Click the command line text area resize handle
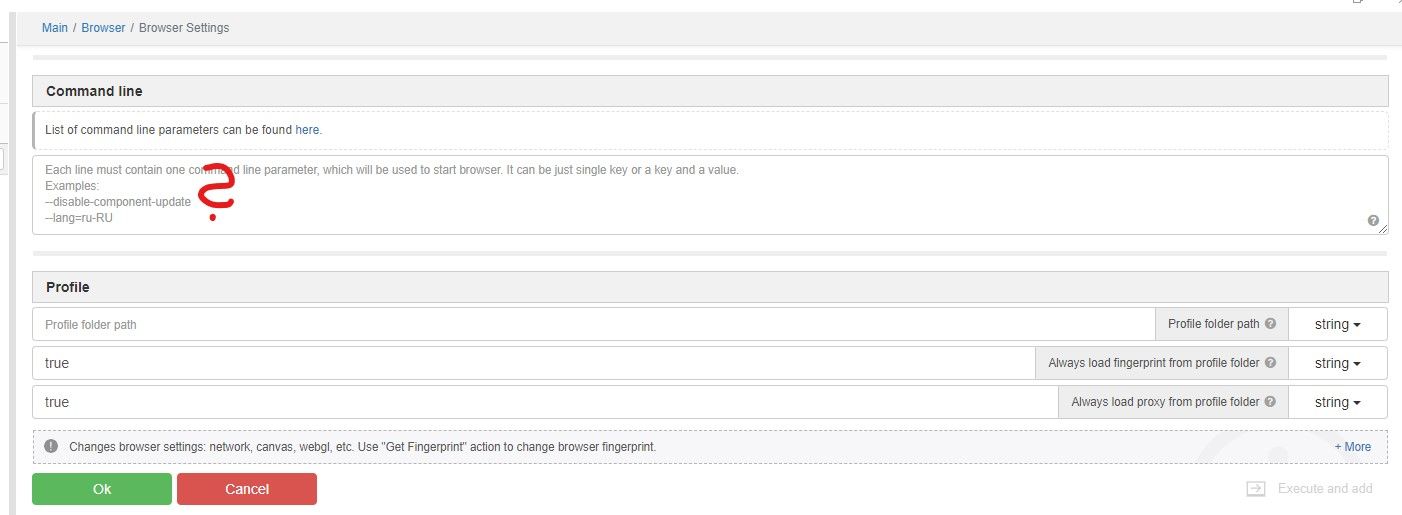This screenshot has width=1402, height=515. [x=1384, y=230]
